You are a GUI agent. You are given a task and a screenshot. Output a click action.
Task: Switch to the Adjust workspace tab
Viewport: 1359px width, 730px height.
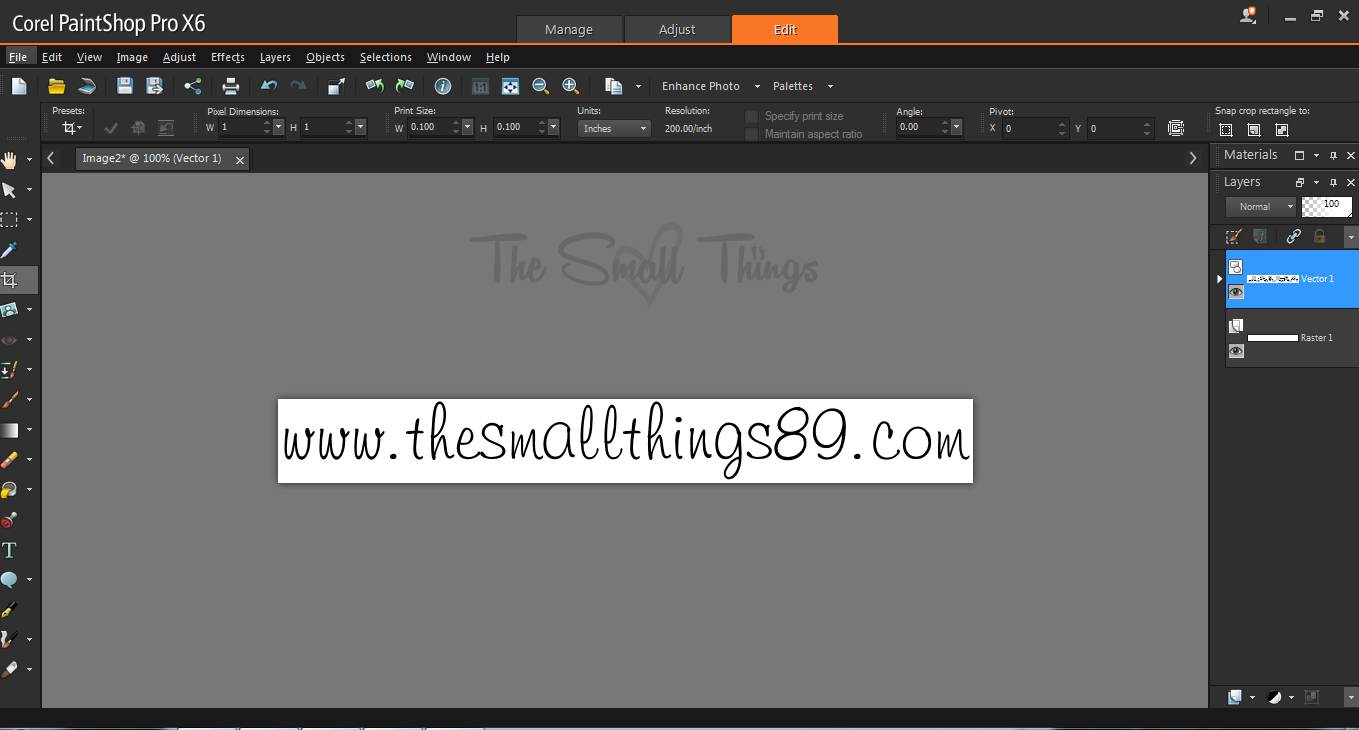tap(678, 29)
